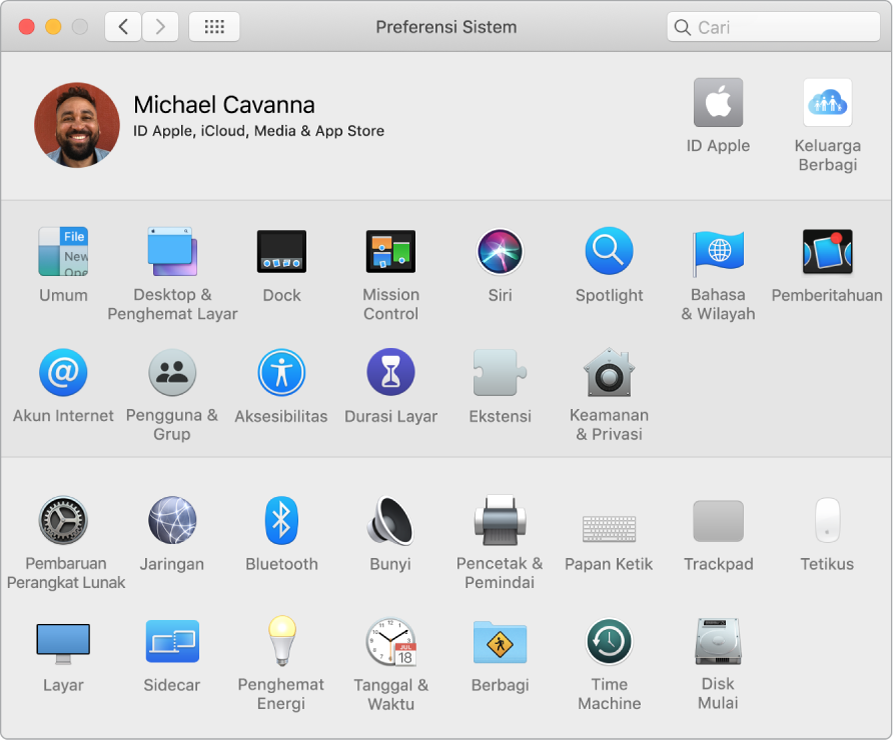Open the Spotlight preferences
894x742 pixels.
pos(609,252)
